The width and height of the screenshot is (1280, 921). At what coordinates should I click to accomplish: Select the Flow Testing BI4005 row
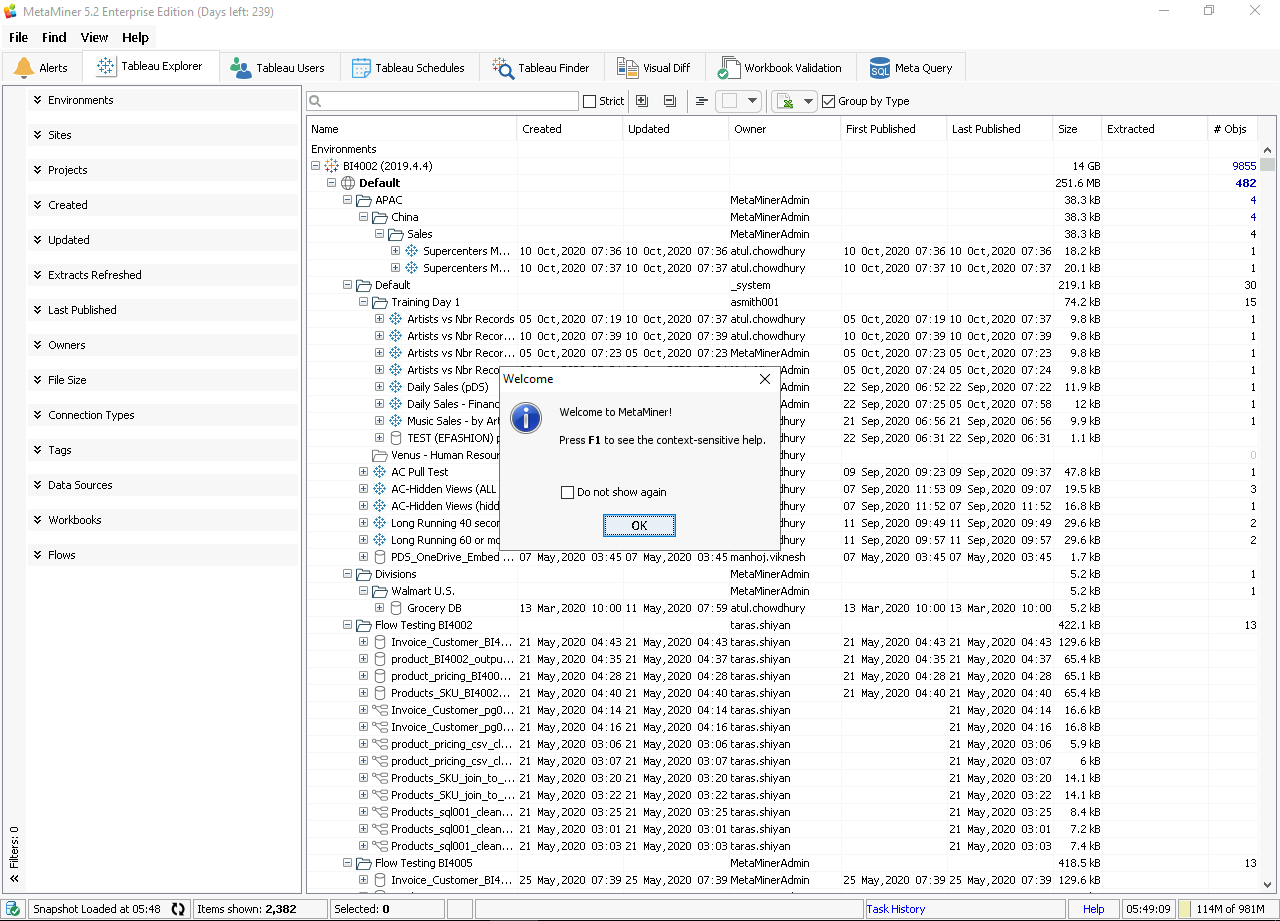[783, 863]
